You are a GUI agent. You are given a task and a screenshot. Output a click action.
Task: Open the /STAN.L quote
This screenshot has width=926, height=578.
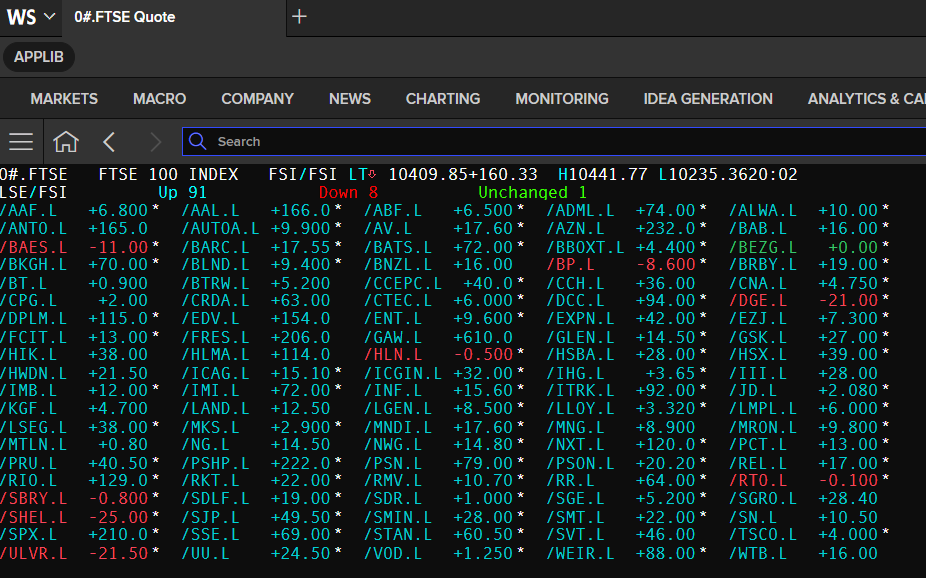pyautogui.click(x=398, y=534)
